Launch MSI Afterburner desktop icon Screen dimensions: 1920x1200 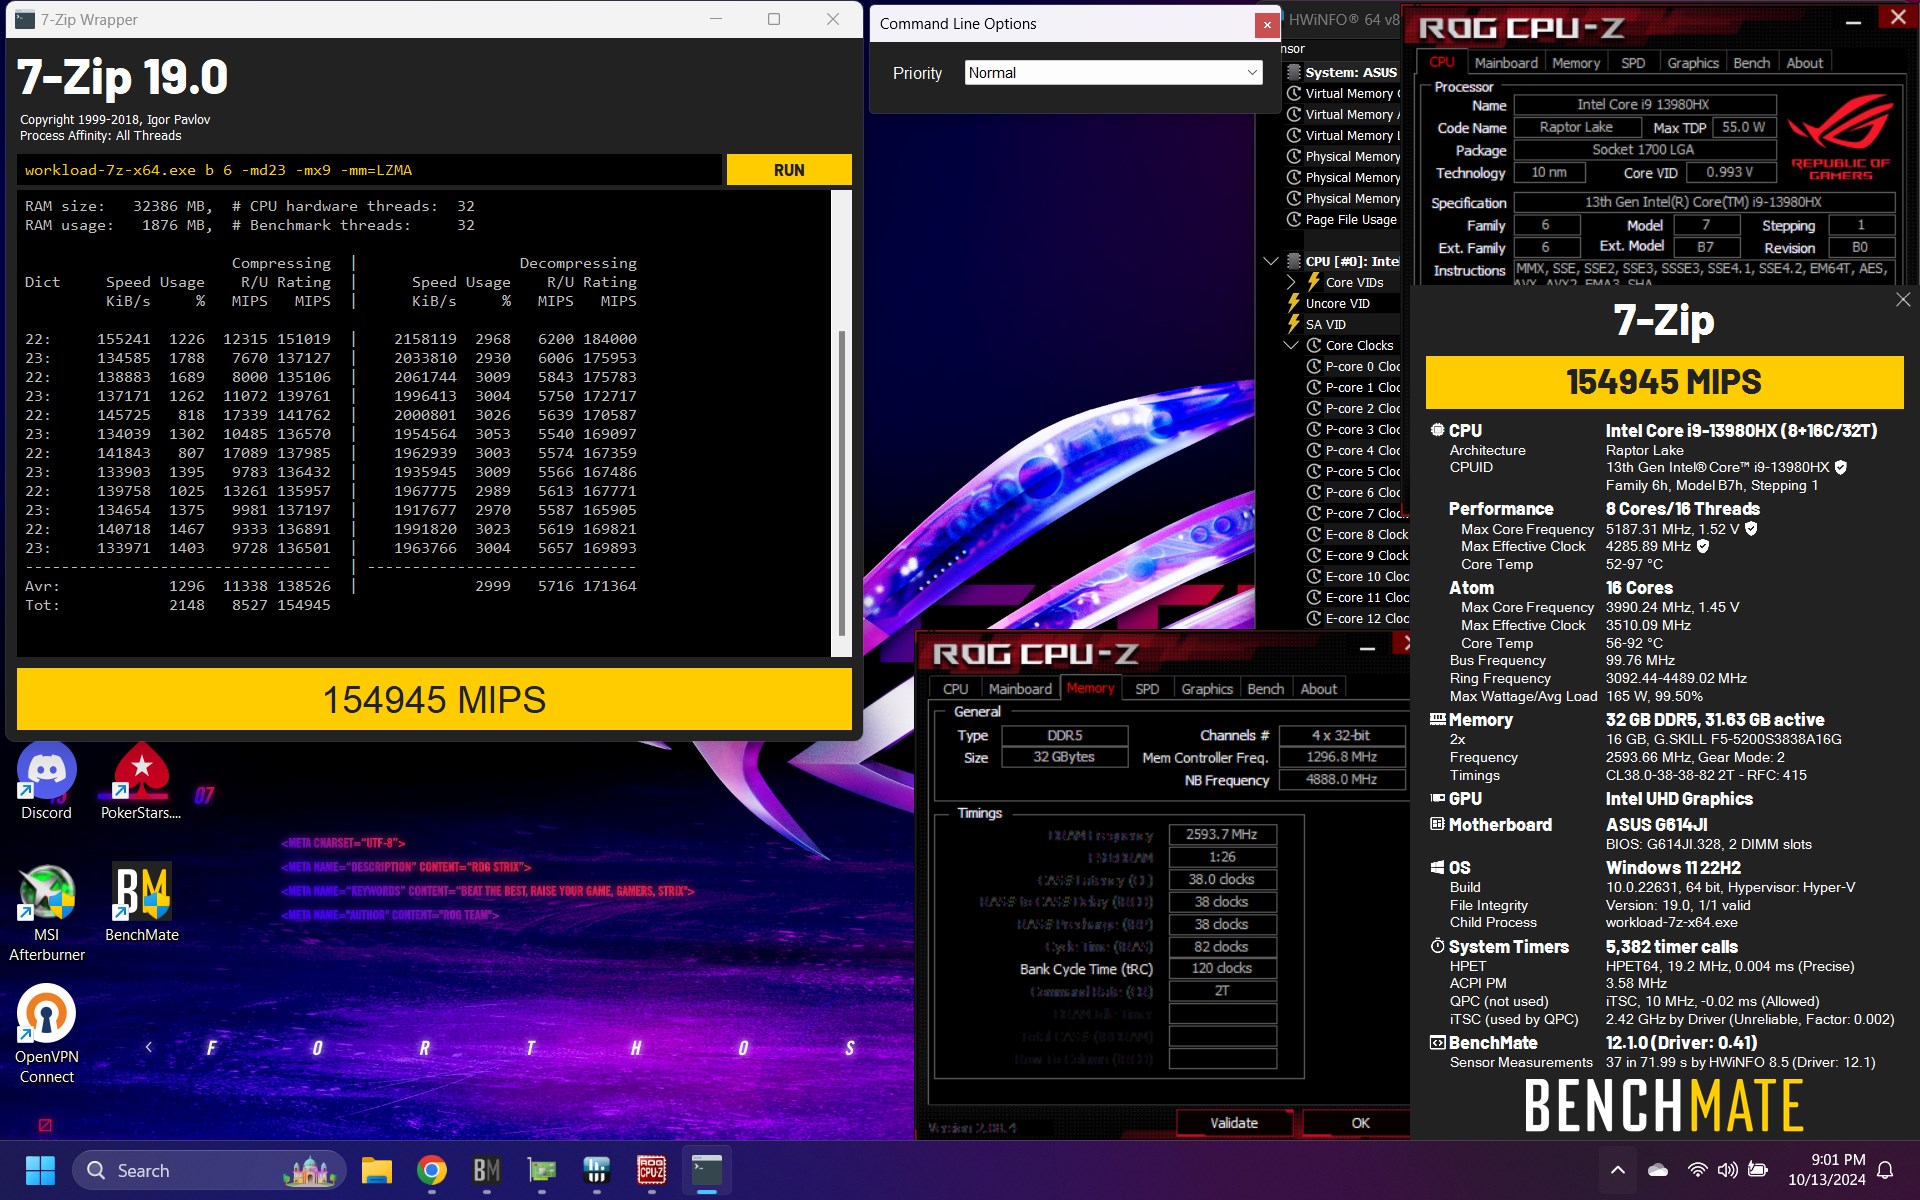point(46,913)
